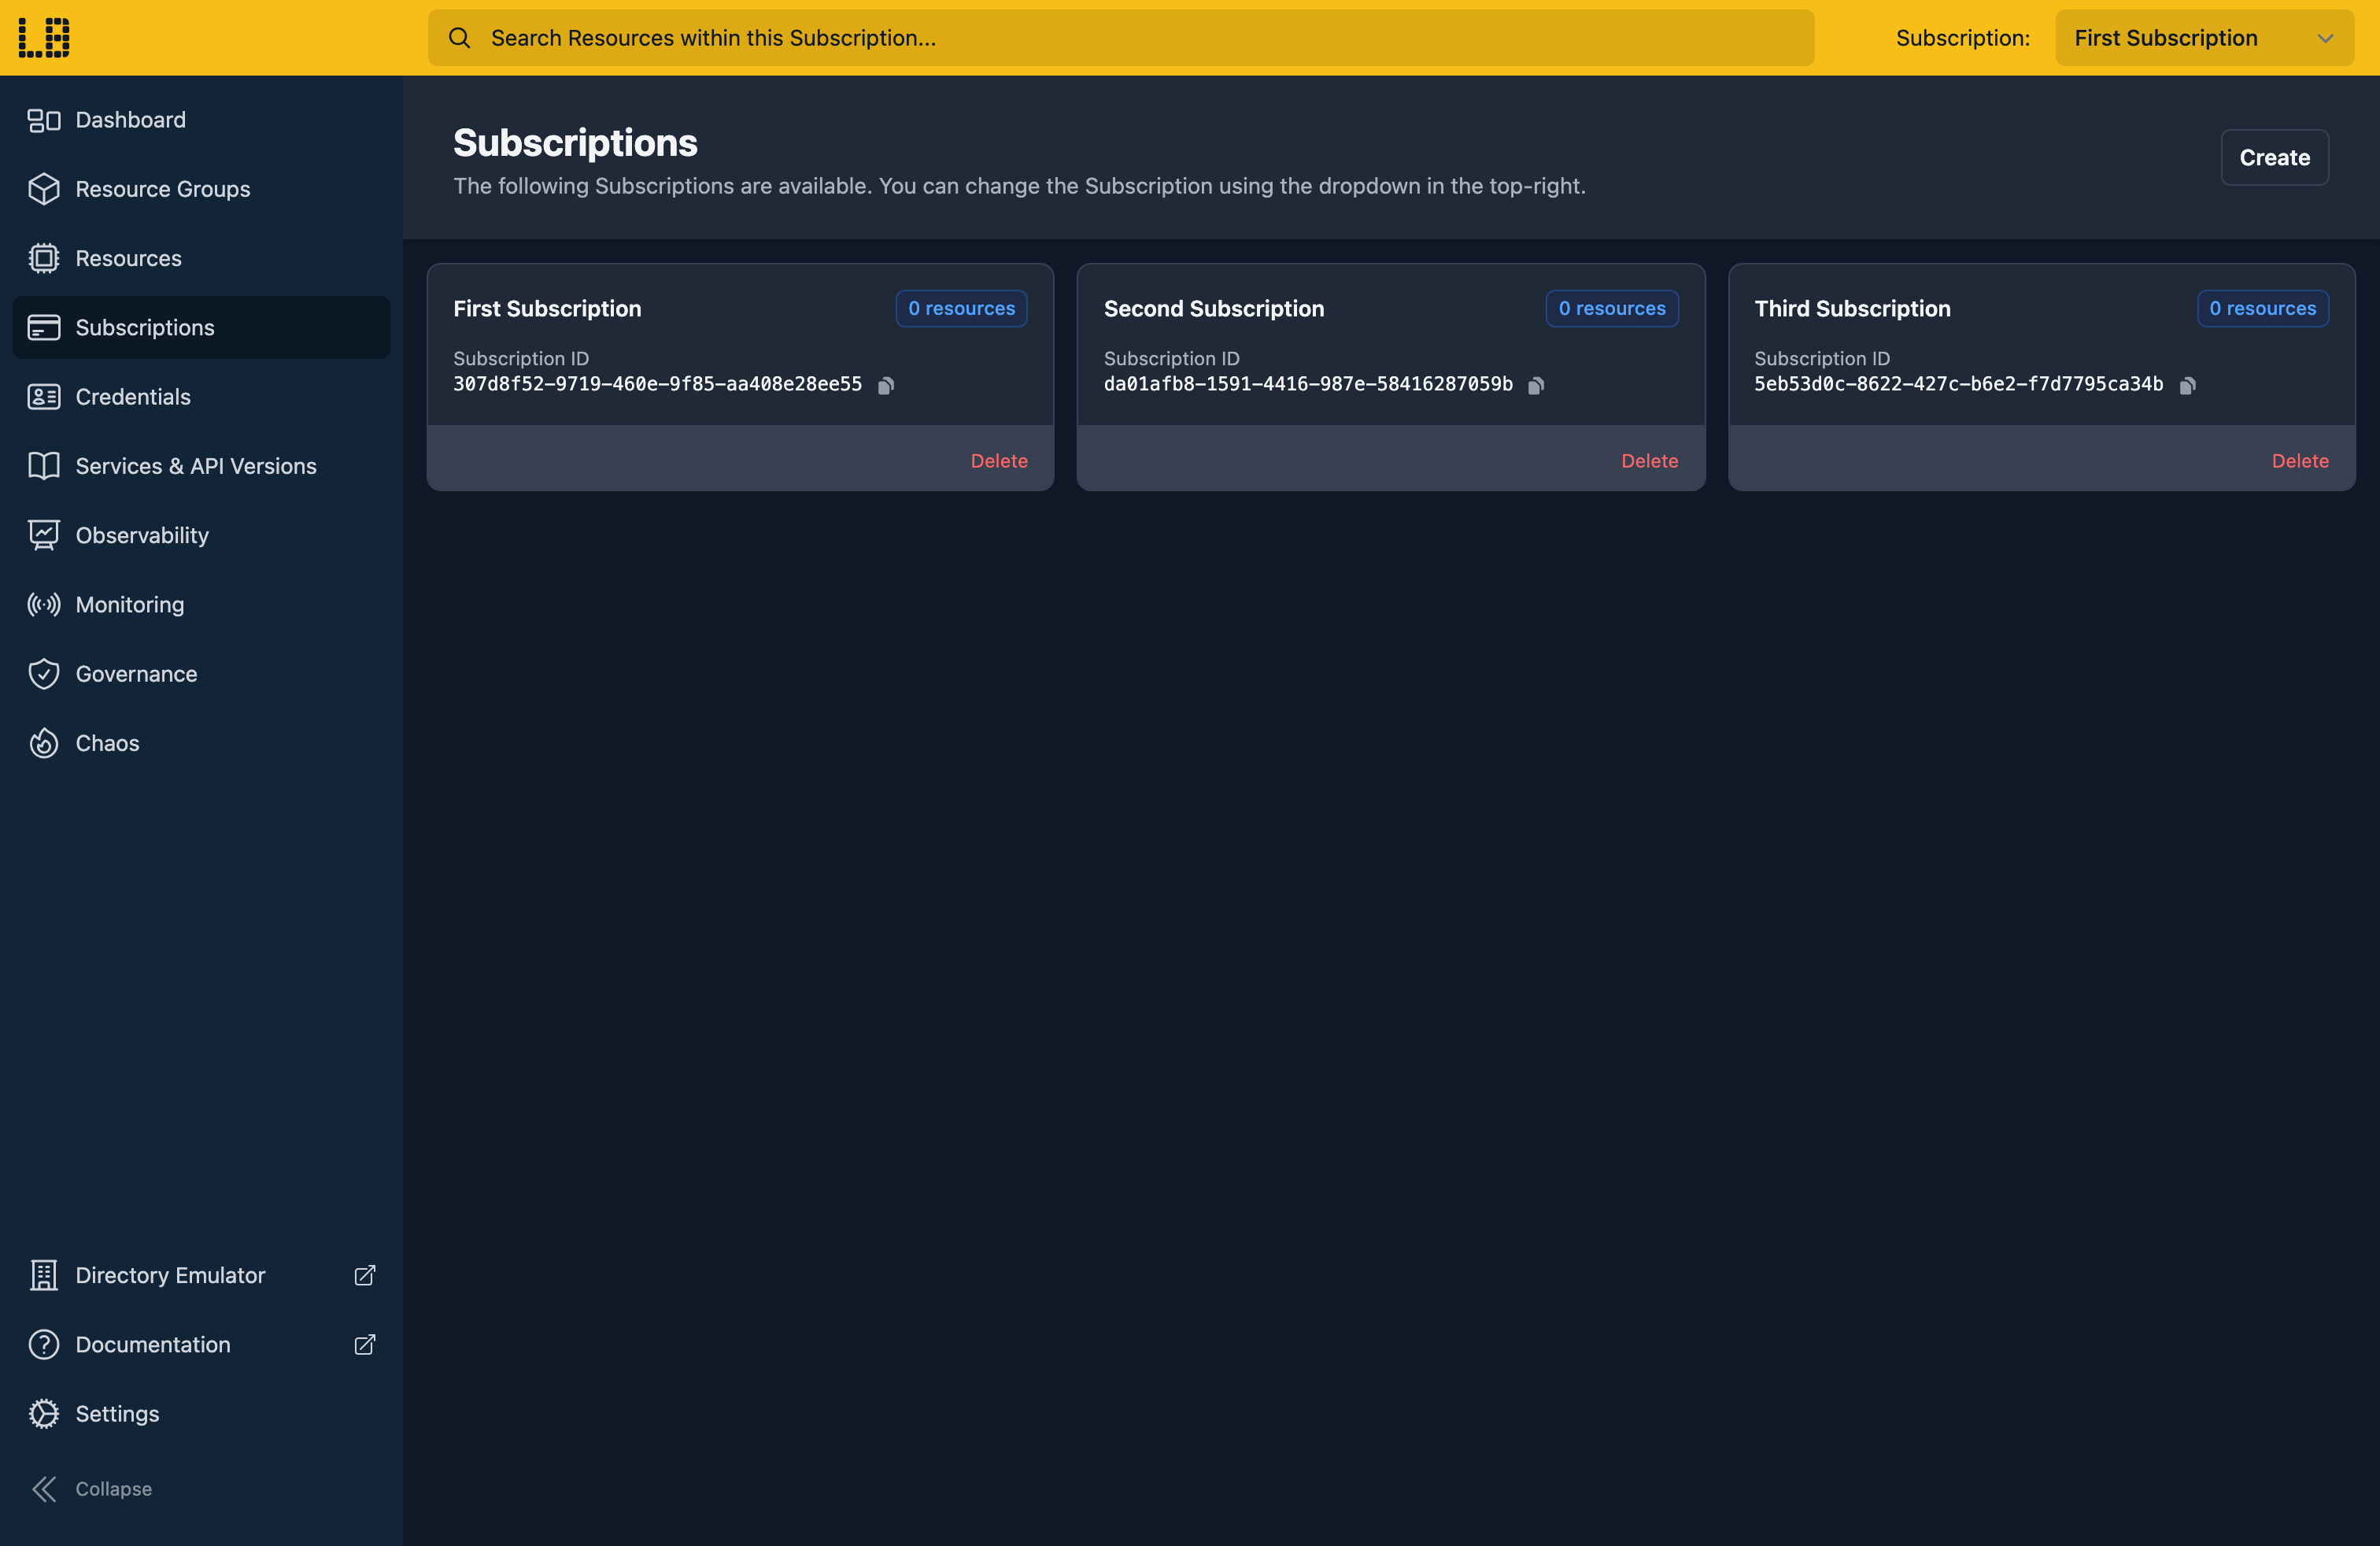Screen dimensions: 2380x1546
Task: Click the Observability chart icon
Action: click(44, 535)
